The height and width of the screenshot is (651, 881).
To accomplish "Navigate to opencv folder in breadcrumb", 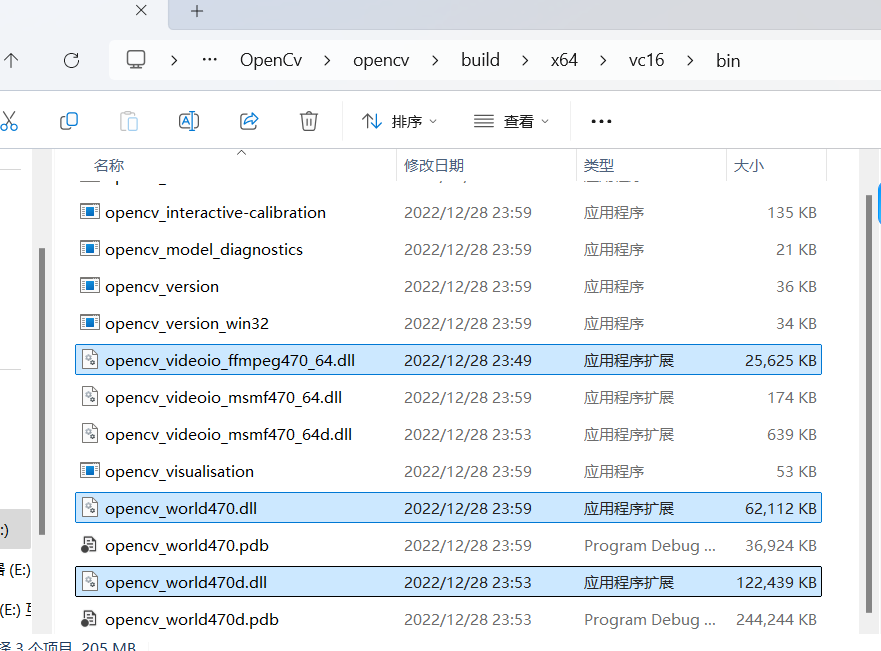I will (x=381, y=60).
